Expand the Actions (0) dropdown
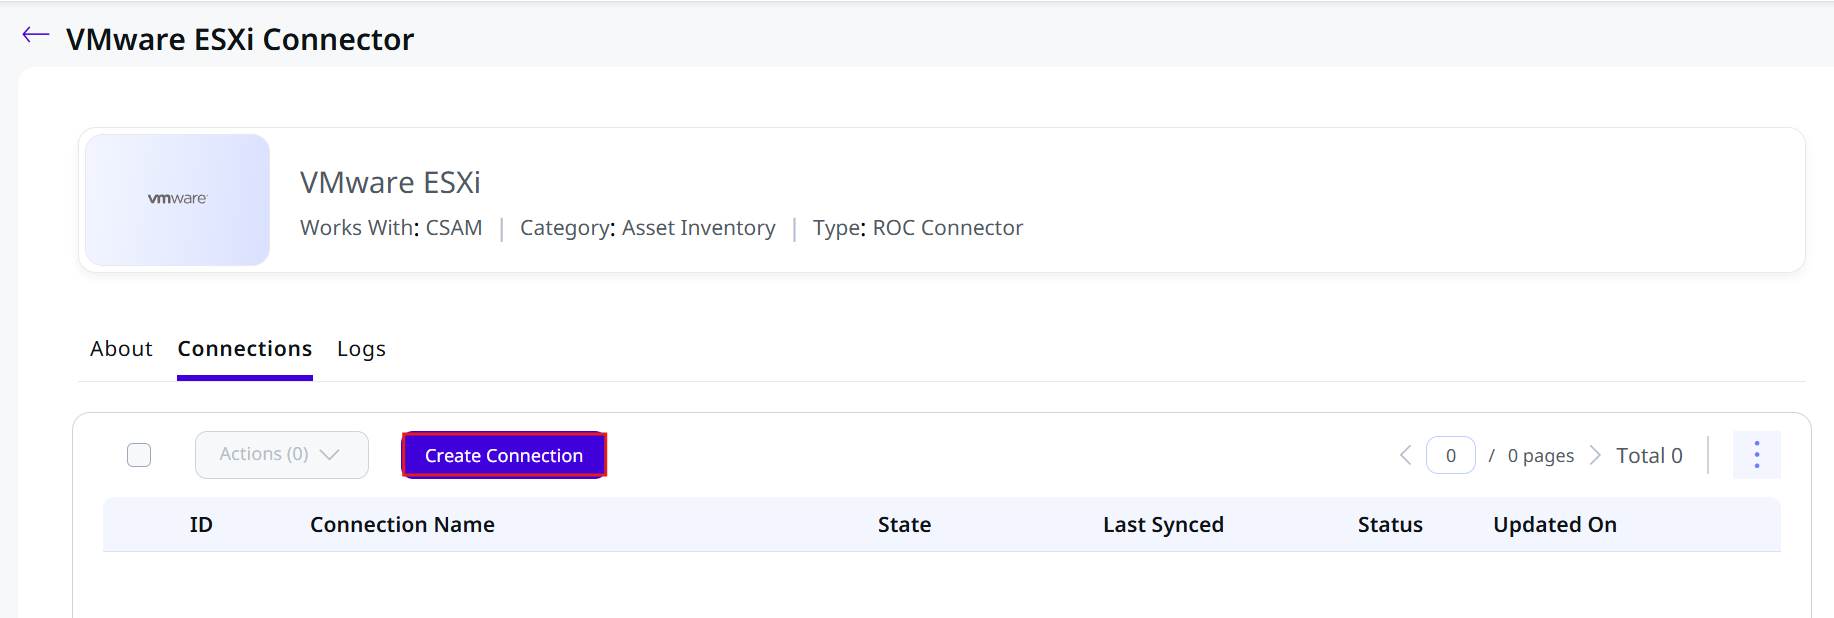 [282, 455]
